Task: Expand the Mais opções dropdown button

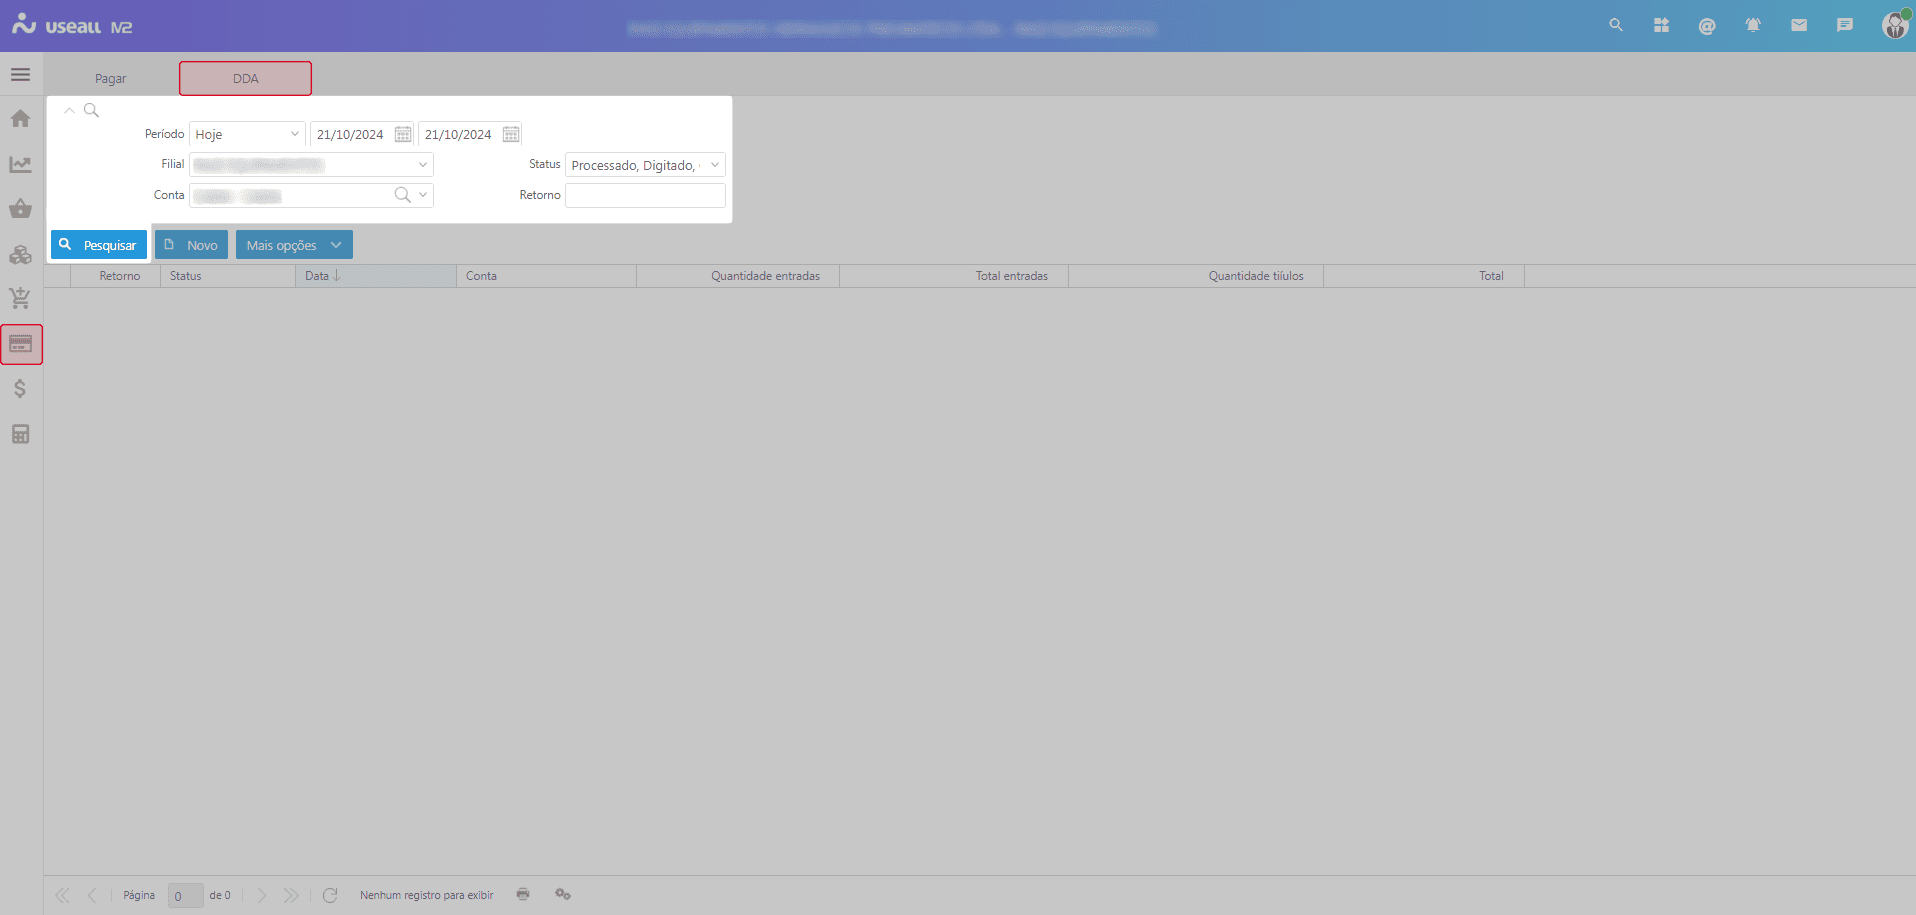Action: (294, 245)
